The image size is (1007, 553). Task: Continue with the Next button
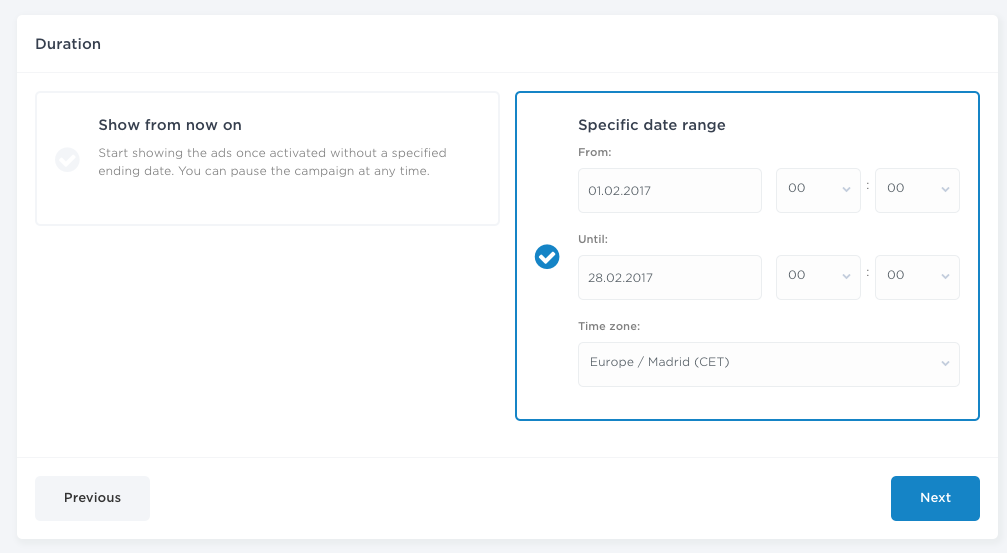(935, 498)
